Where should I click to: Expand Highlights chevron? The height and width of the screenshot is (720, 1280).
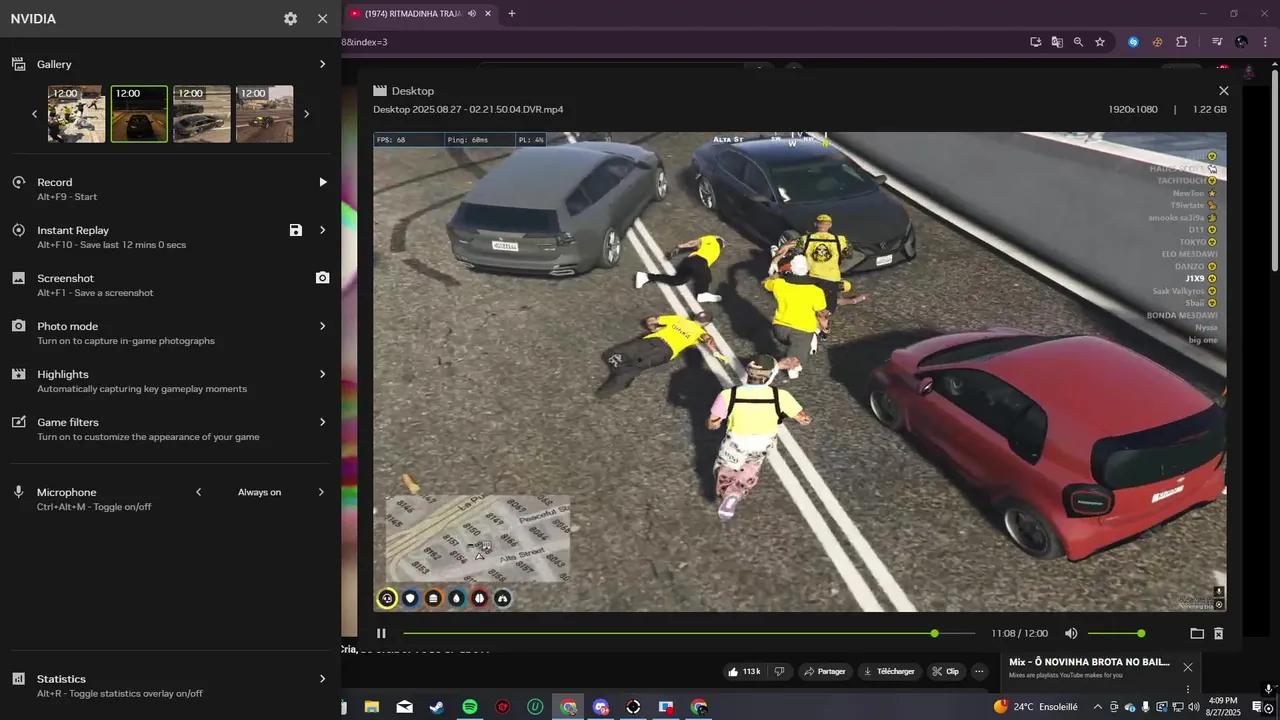pos(322,374)
